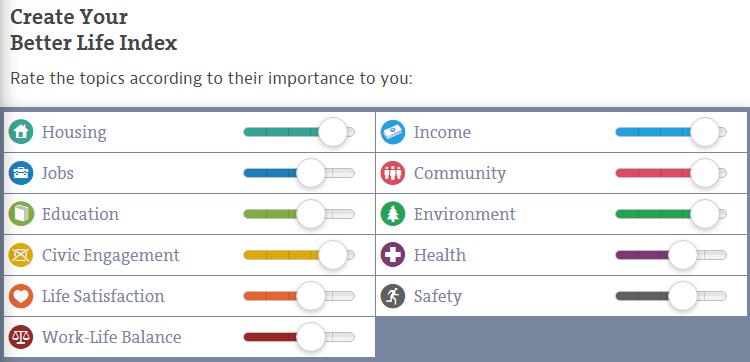This screenshot has width=750, height=362.
Task: Click the Civic Engagement ballot icon
Action: (21, 255)
